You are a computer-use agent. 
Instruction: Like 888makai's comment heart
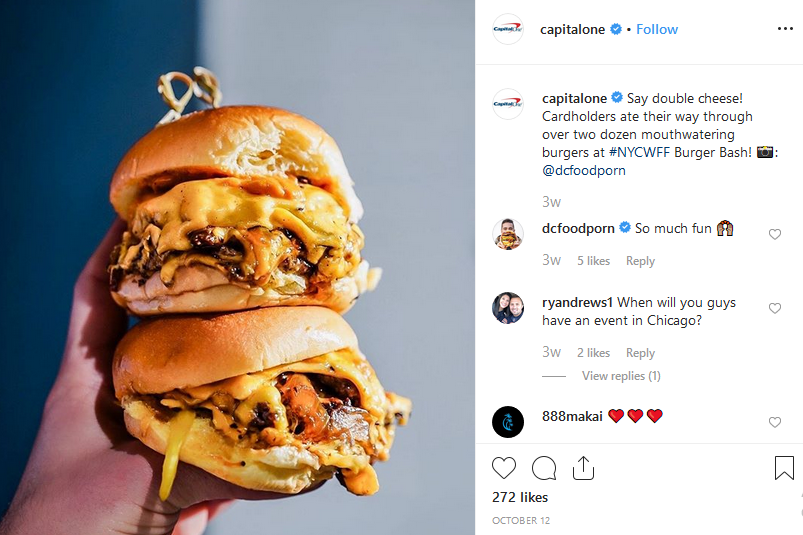[774, 422]
